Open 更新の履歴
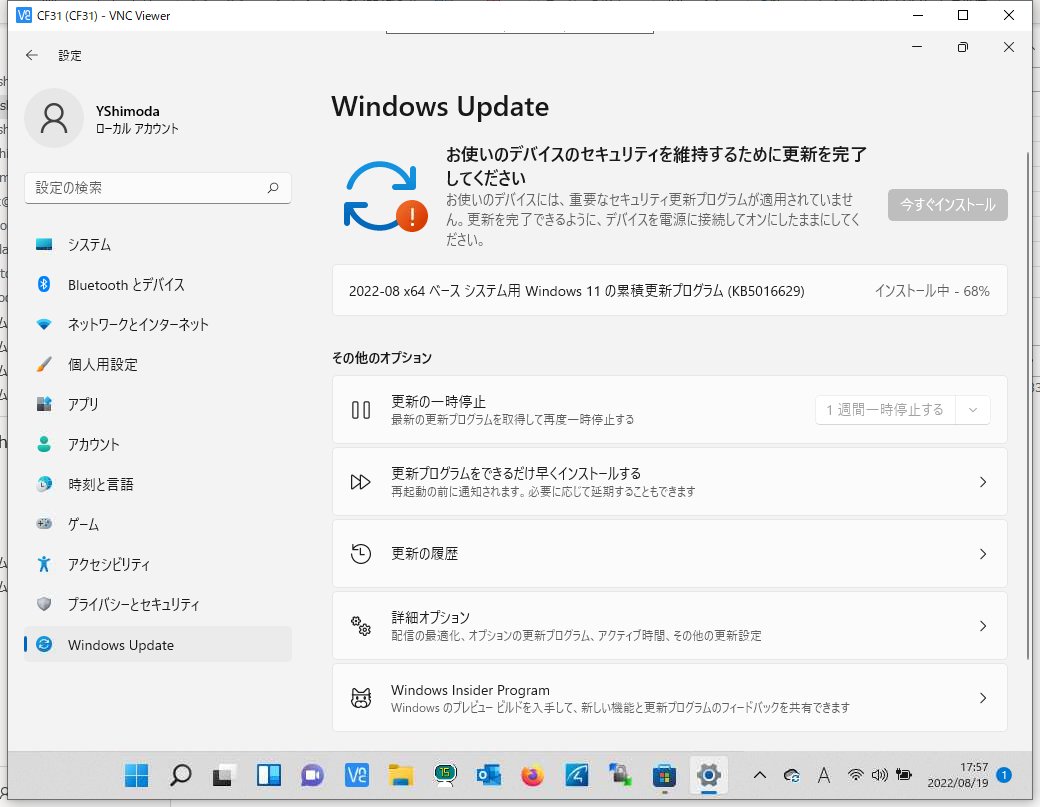The image size is (1040, 807). point(669,554)
